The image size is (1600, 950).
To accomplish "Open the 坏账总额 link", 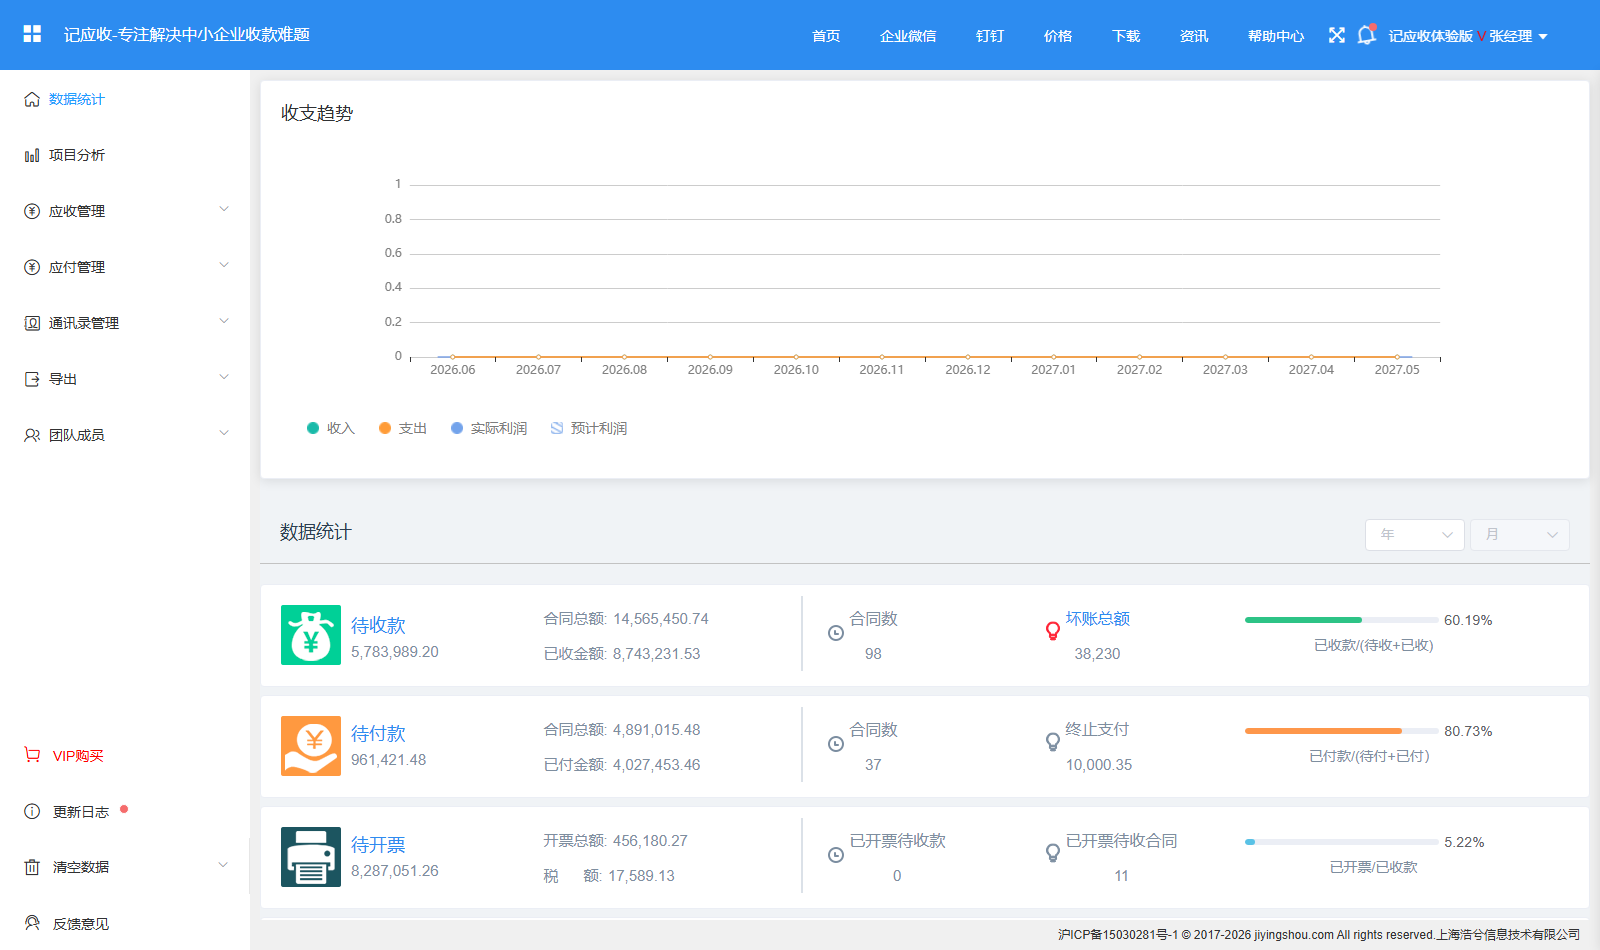I will 1098,619.
